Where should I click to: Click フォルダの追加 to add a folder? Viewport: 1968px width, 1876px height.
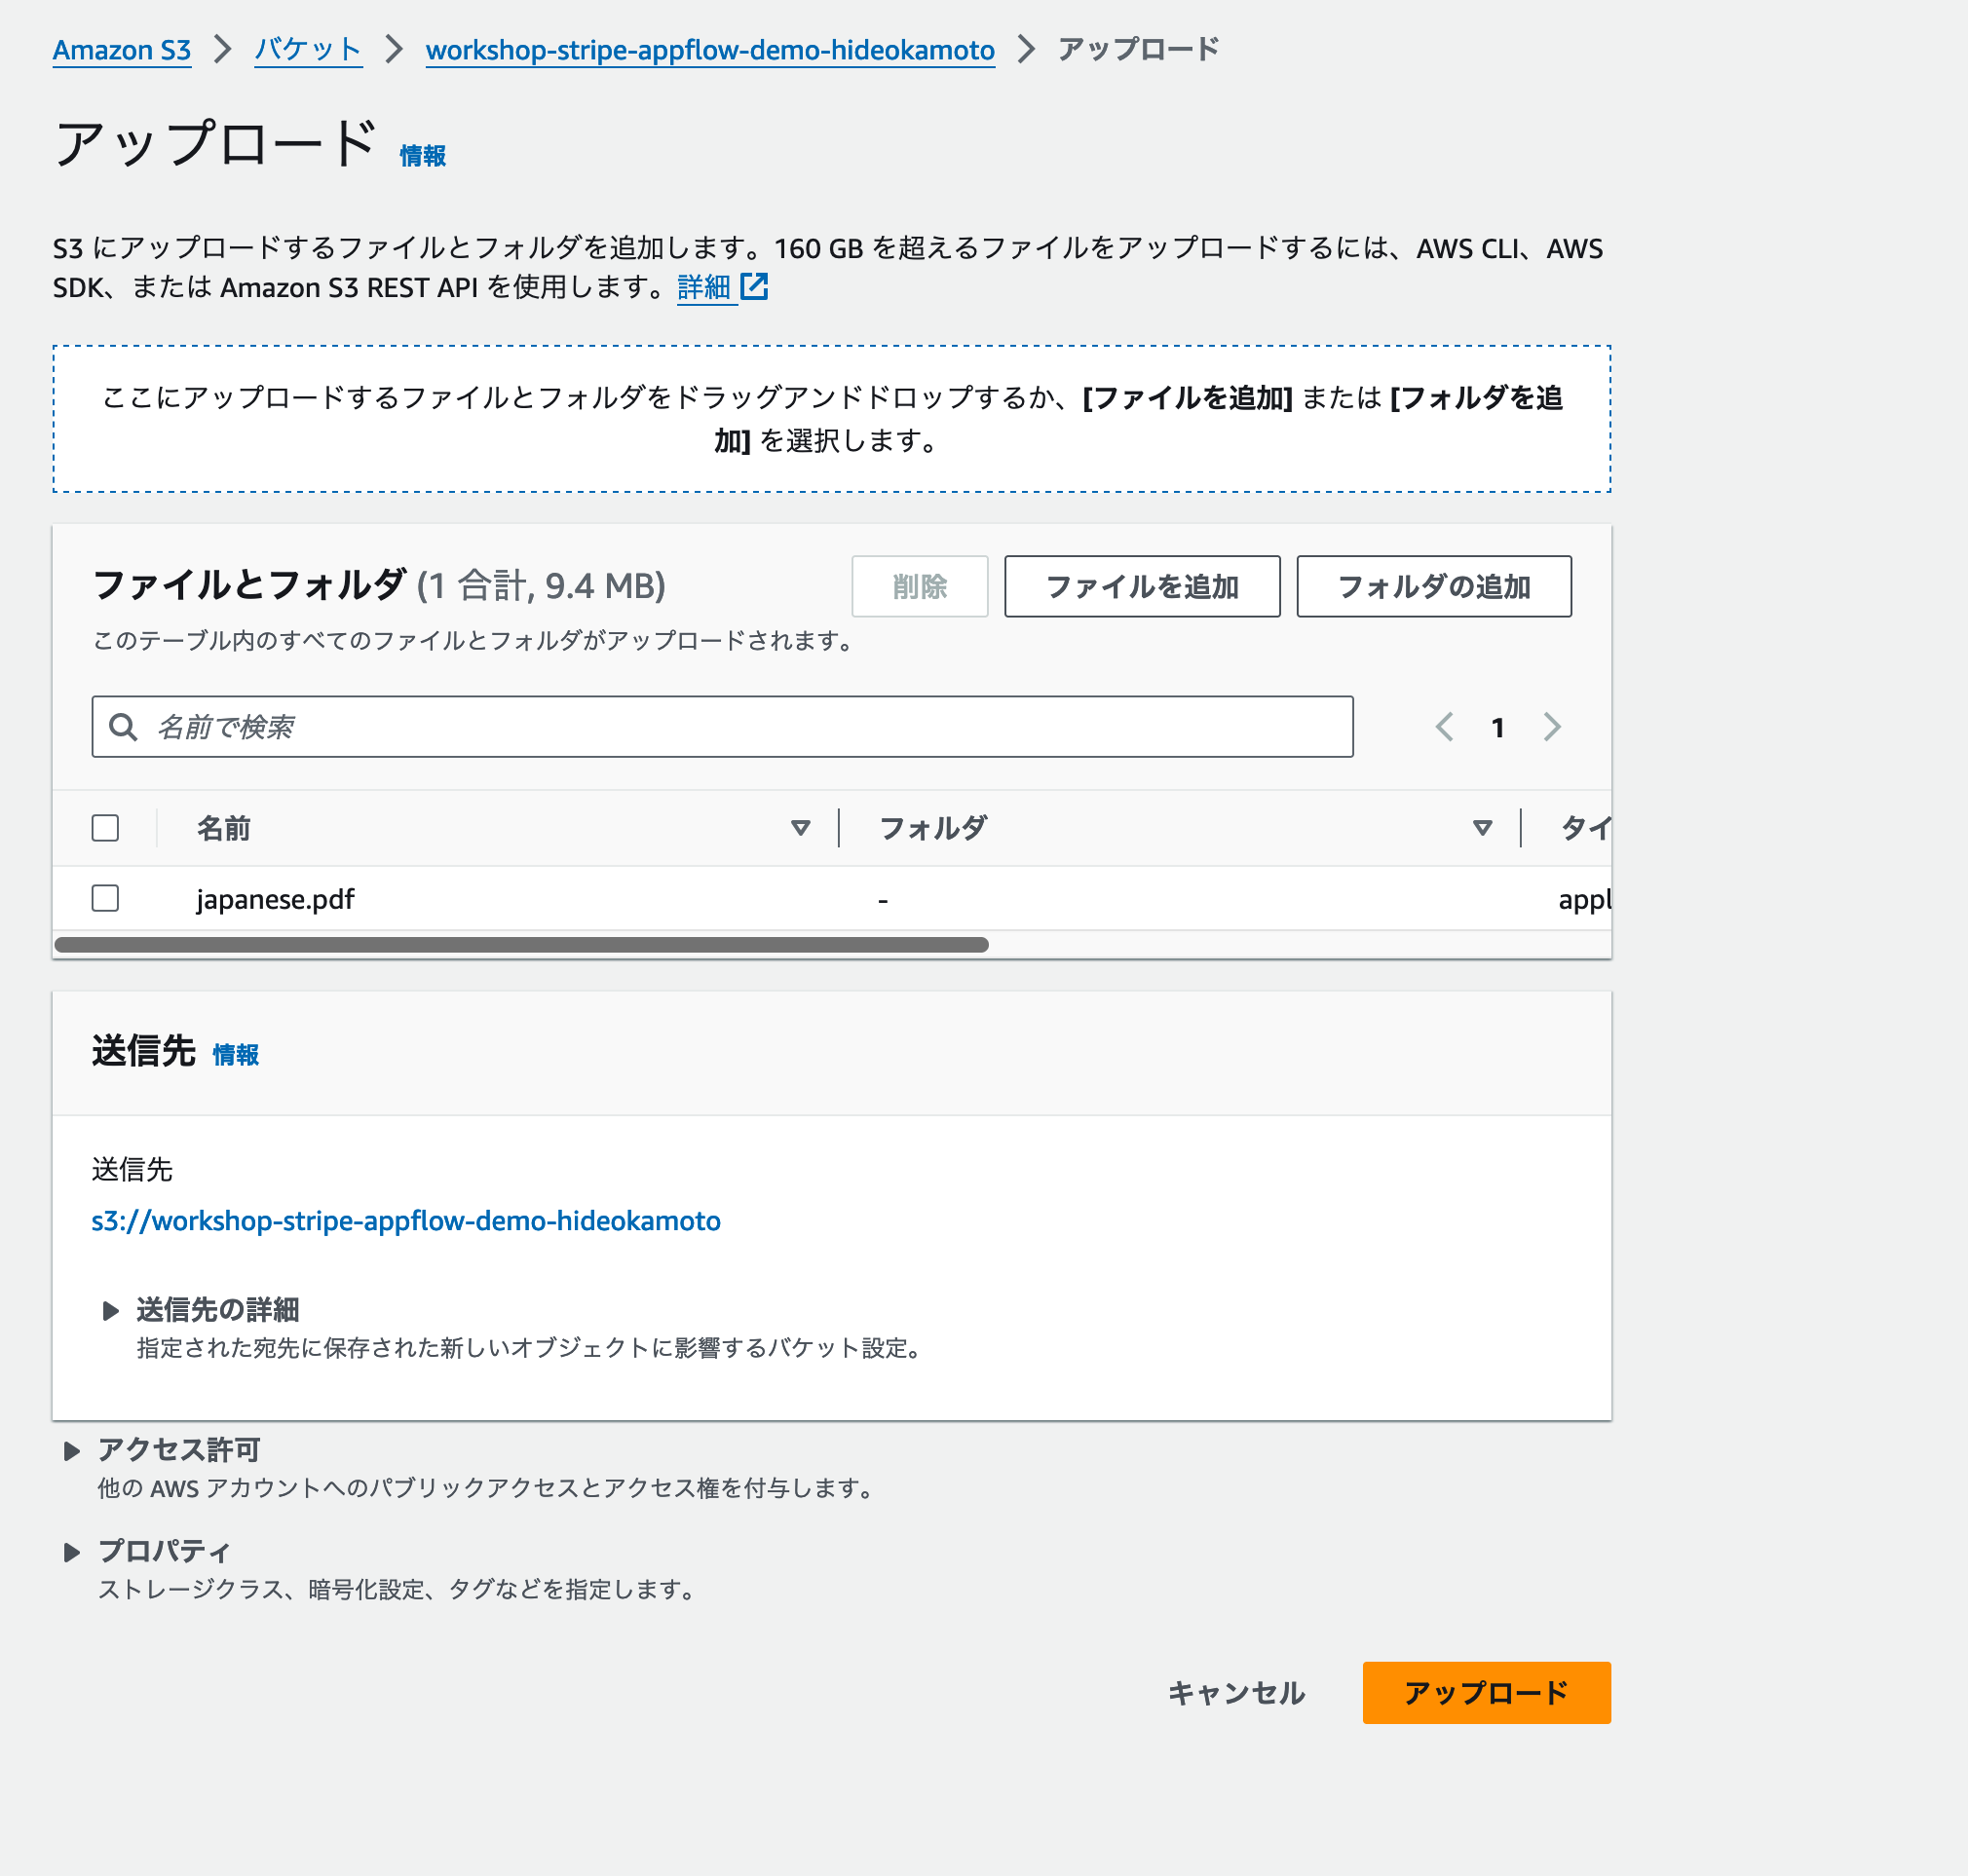coord(1433,587)
